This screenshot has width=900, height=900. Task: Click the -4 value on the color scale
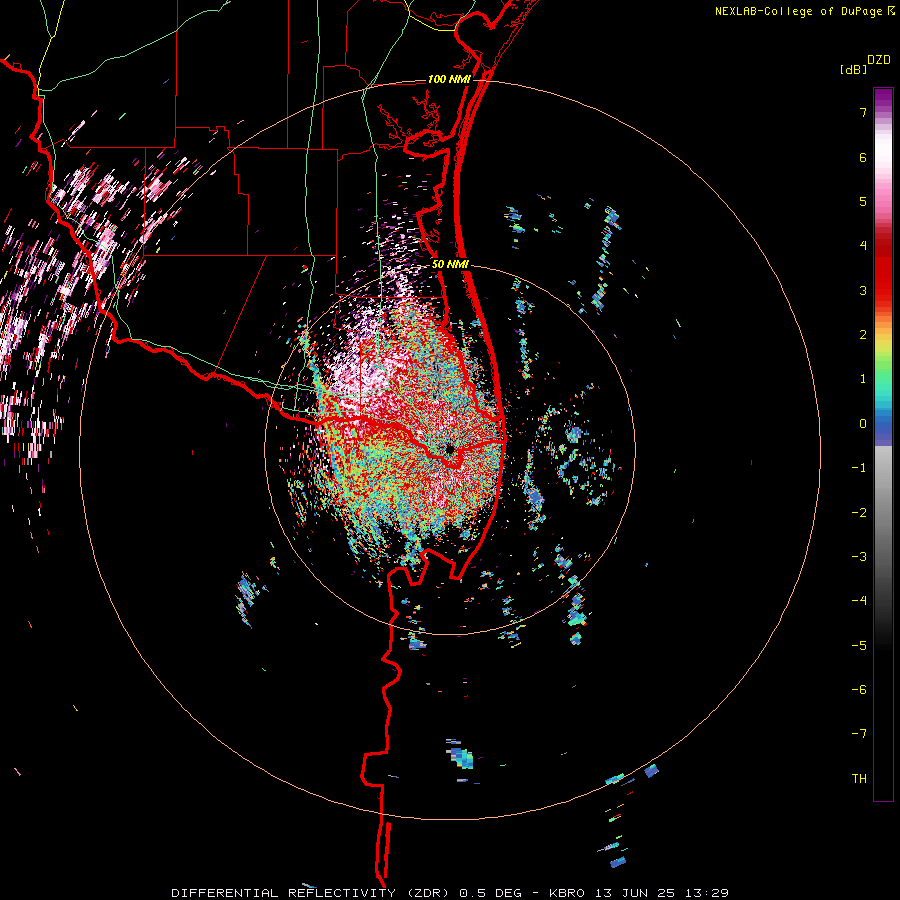pos(859,601)
